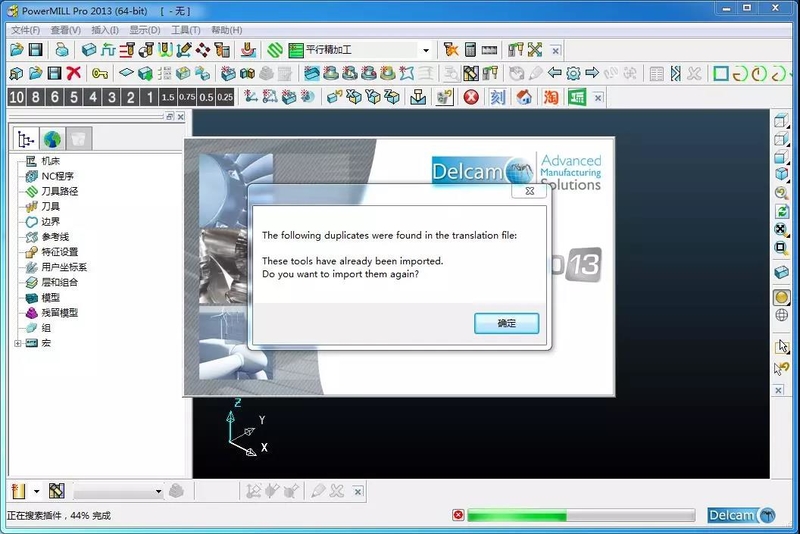Open the 文件(F) menu
The image size is (800, 534).
point(25,30)
